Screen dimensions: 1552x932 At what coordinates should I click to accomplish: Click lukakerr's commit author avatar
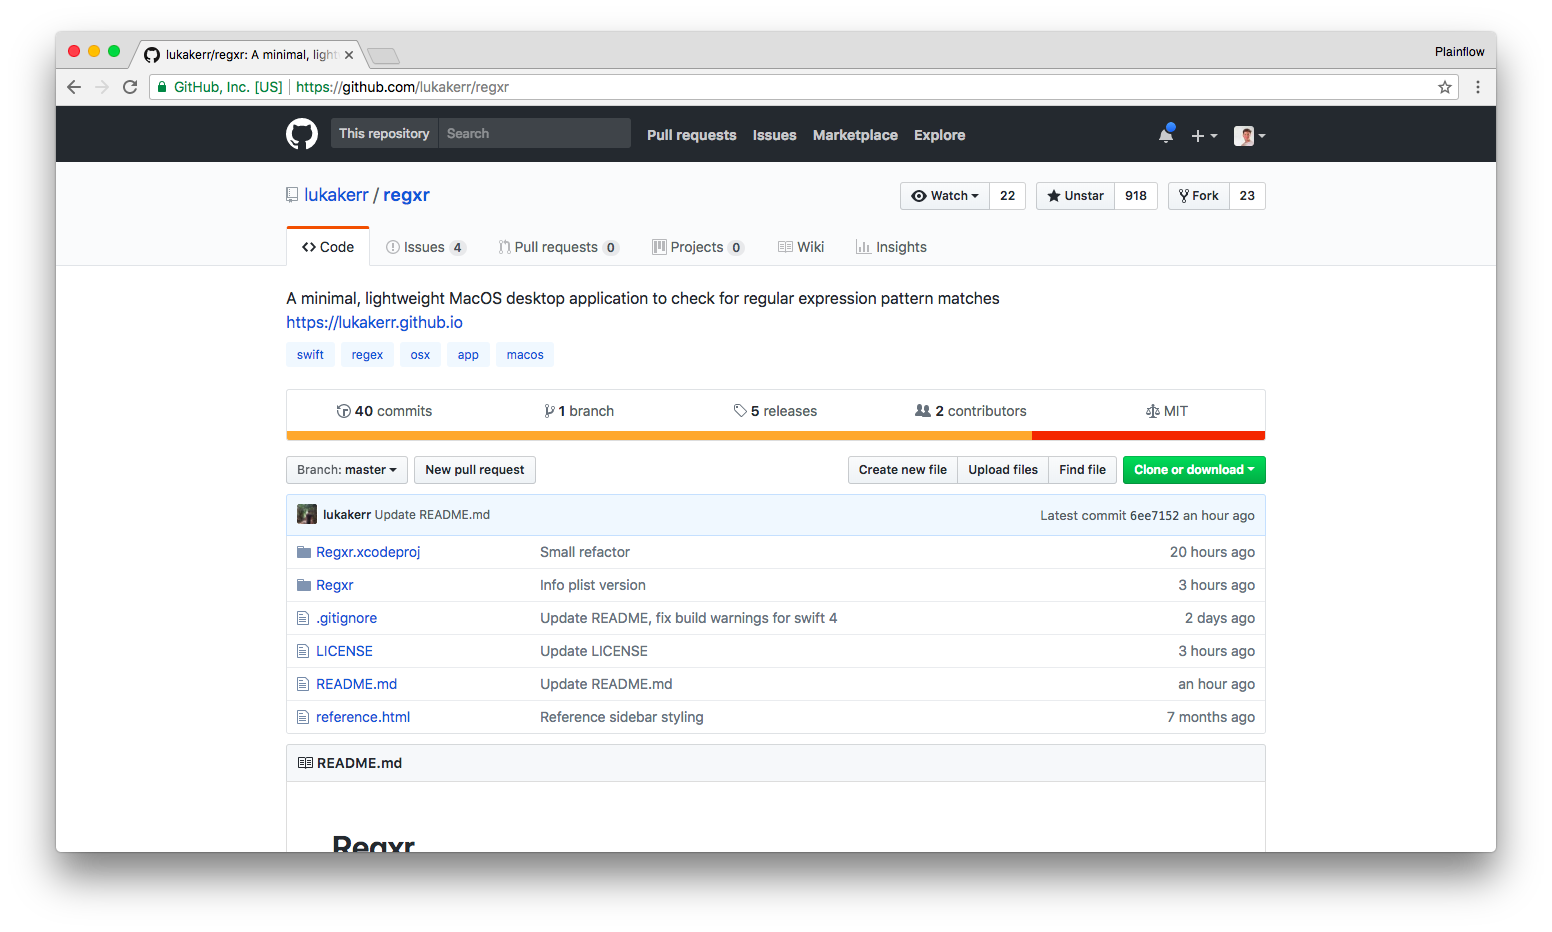pyautogui.click(x=307, y=514)
